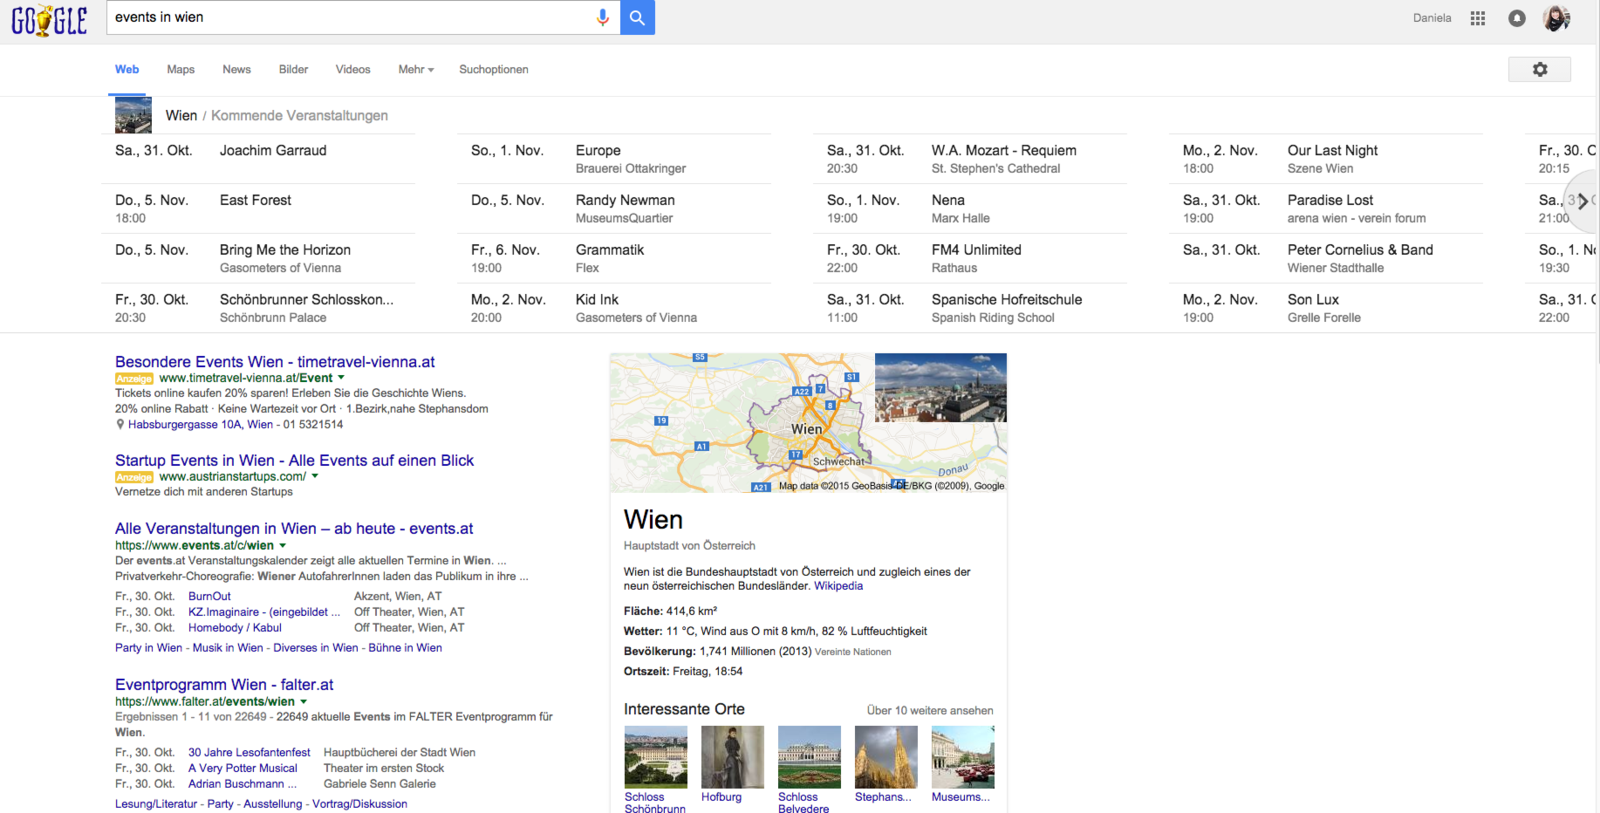Click the Wien map image
1600x813 pixels.
742,422
